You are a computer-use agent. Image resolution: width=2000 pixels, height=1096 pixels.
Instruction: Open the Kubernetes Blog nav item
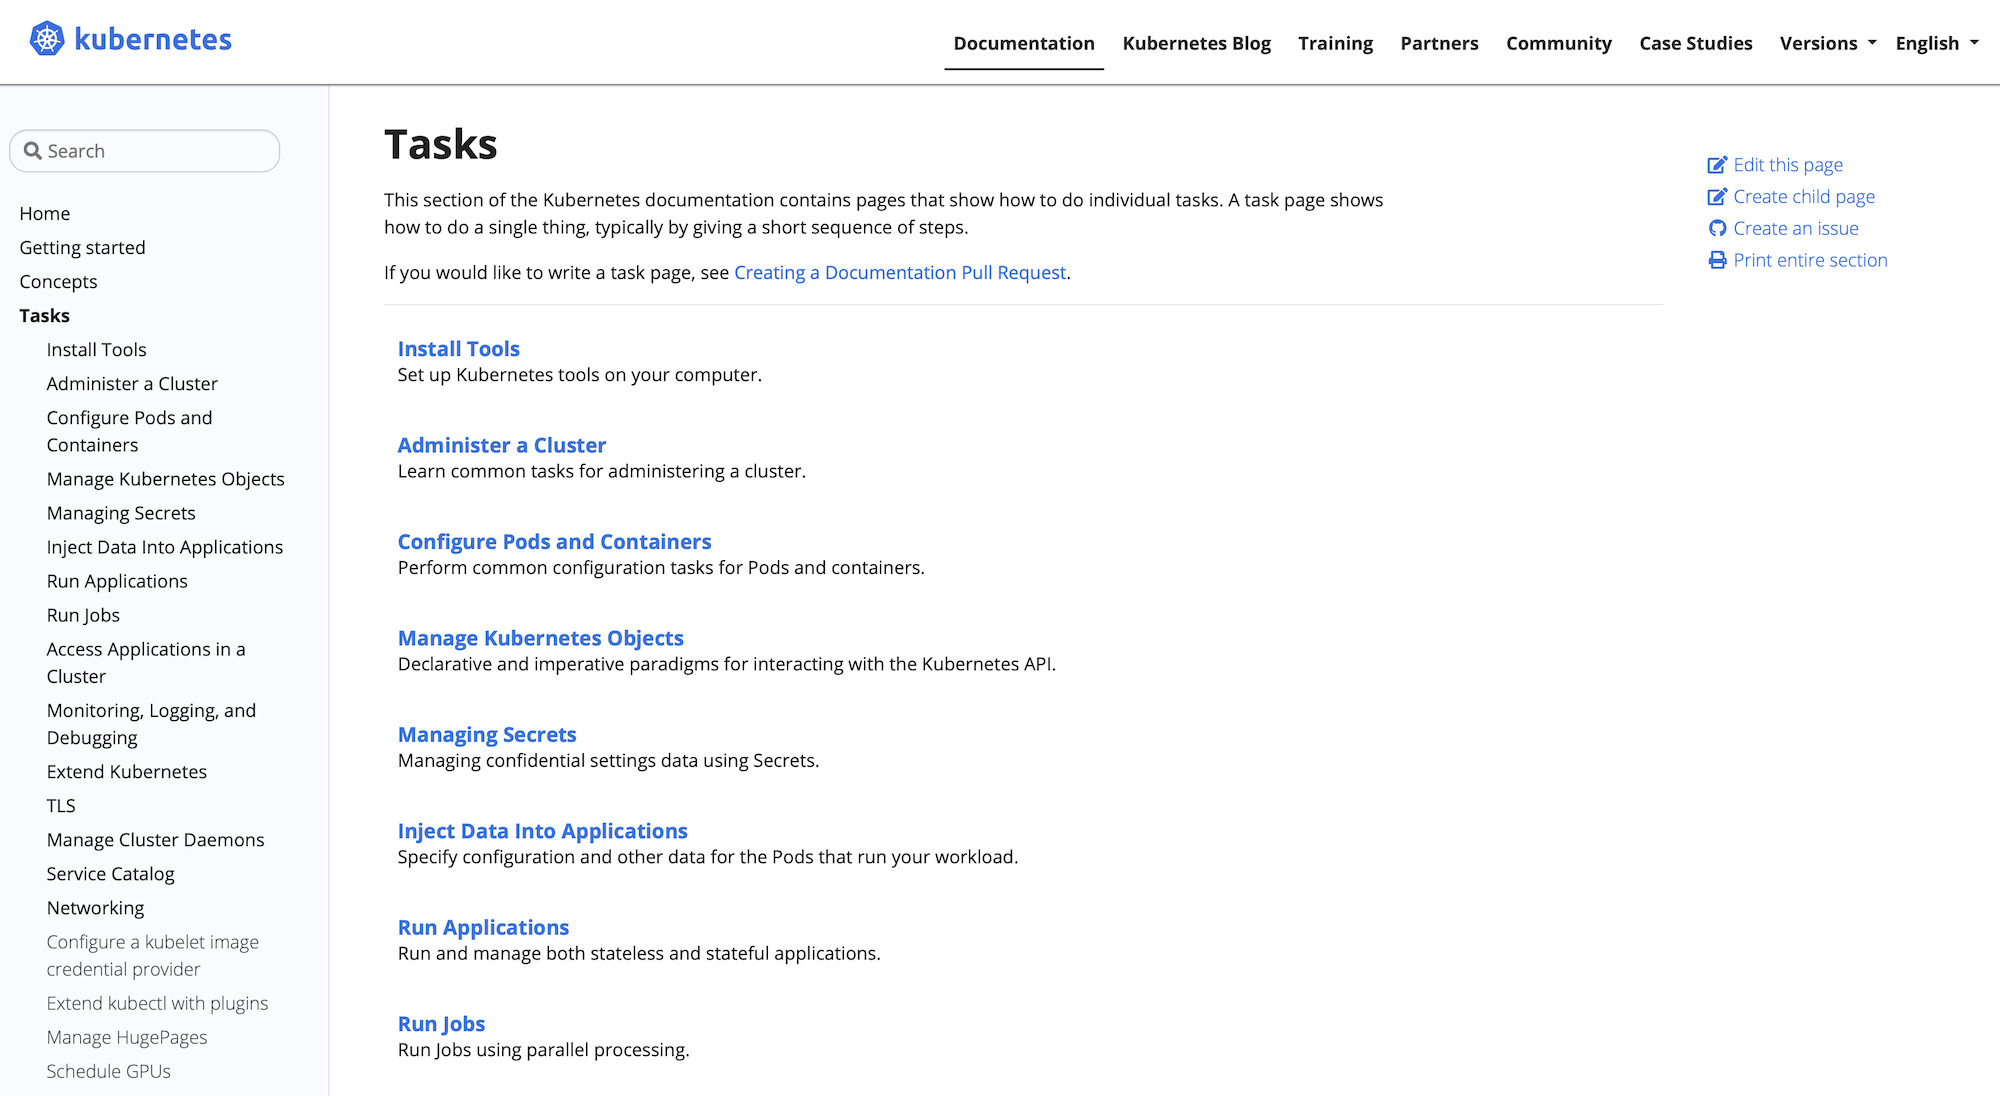pos(1196,43)
